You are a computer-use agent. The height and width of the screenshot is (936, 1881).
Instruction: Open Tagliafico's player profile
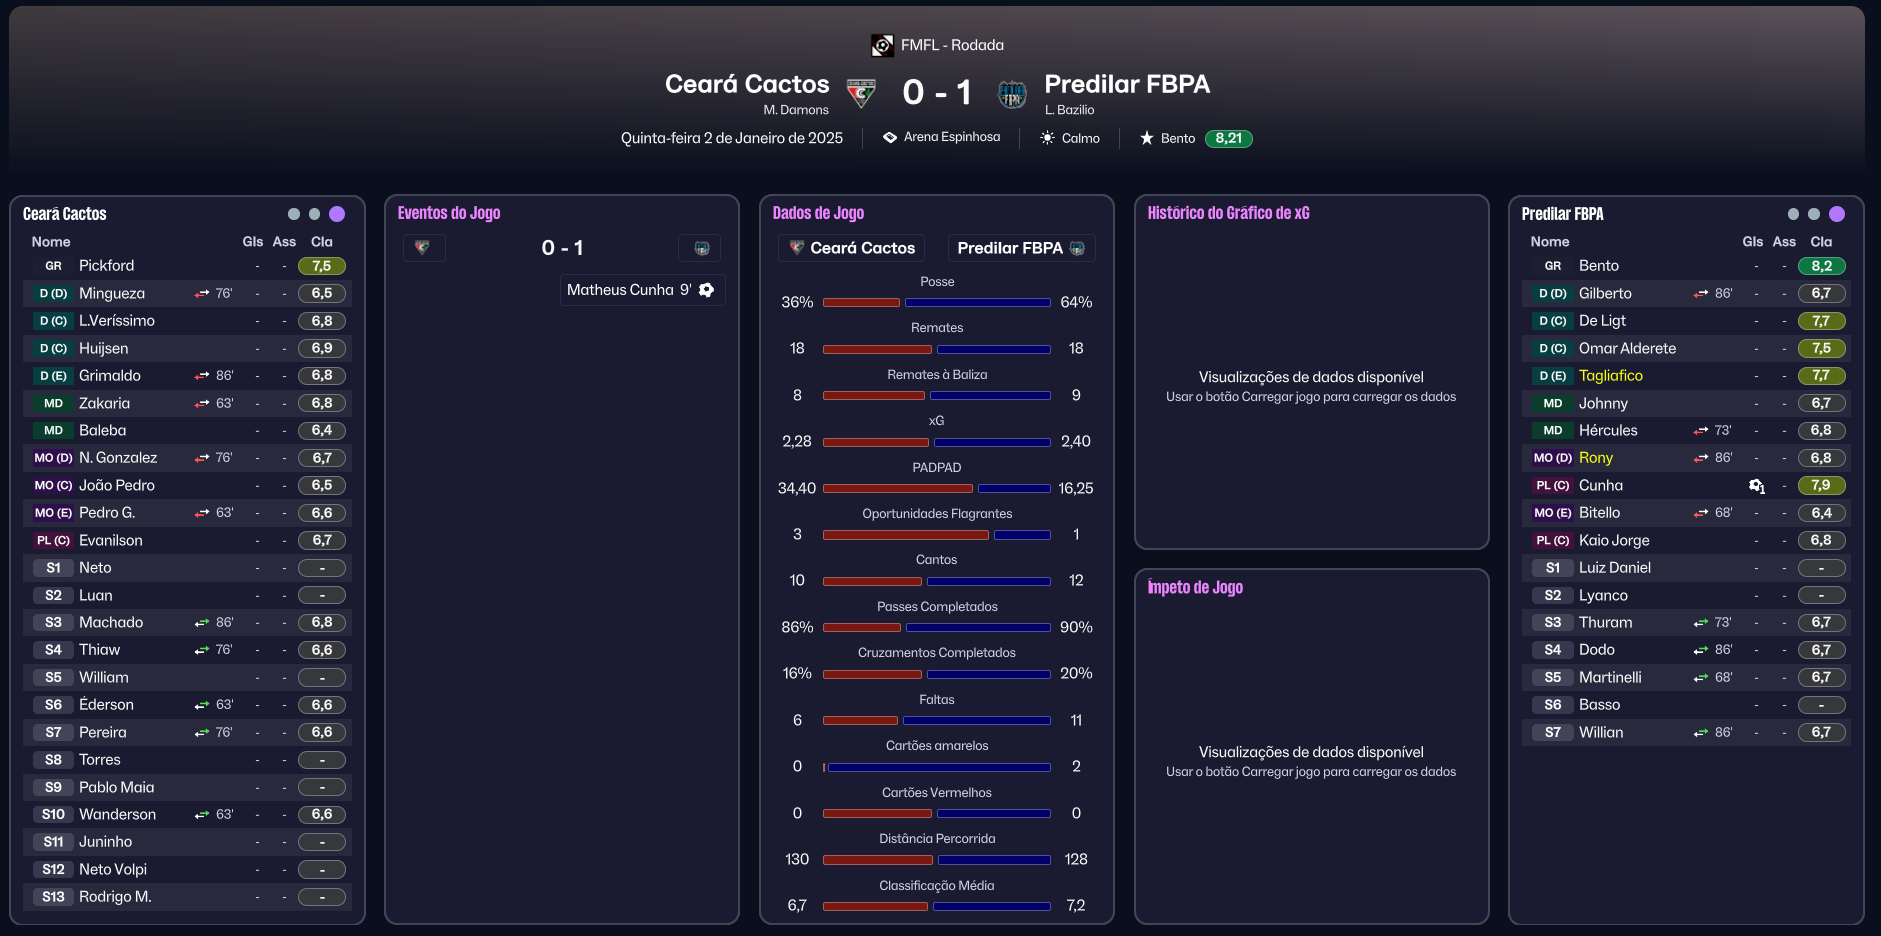point(1610,376)
